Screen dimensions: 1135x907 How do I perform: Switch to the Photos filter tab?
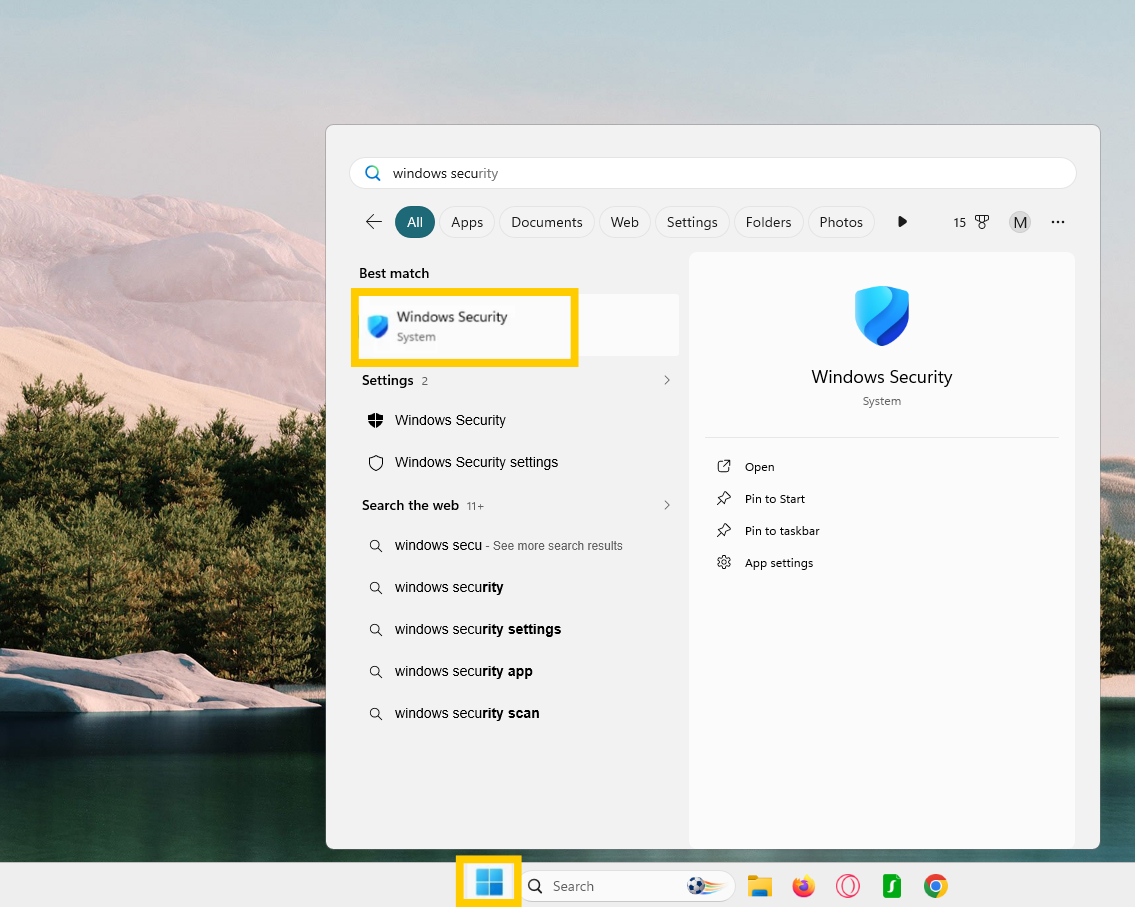(x=840, y=222)
